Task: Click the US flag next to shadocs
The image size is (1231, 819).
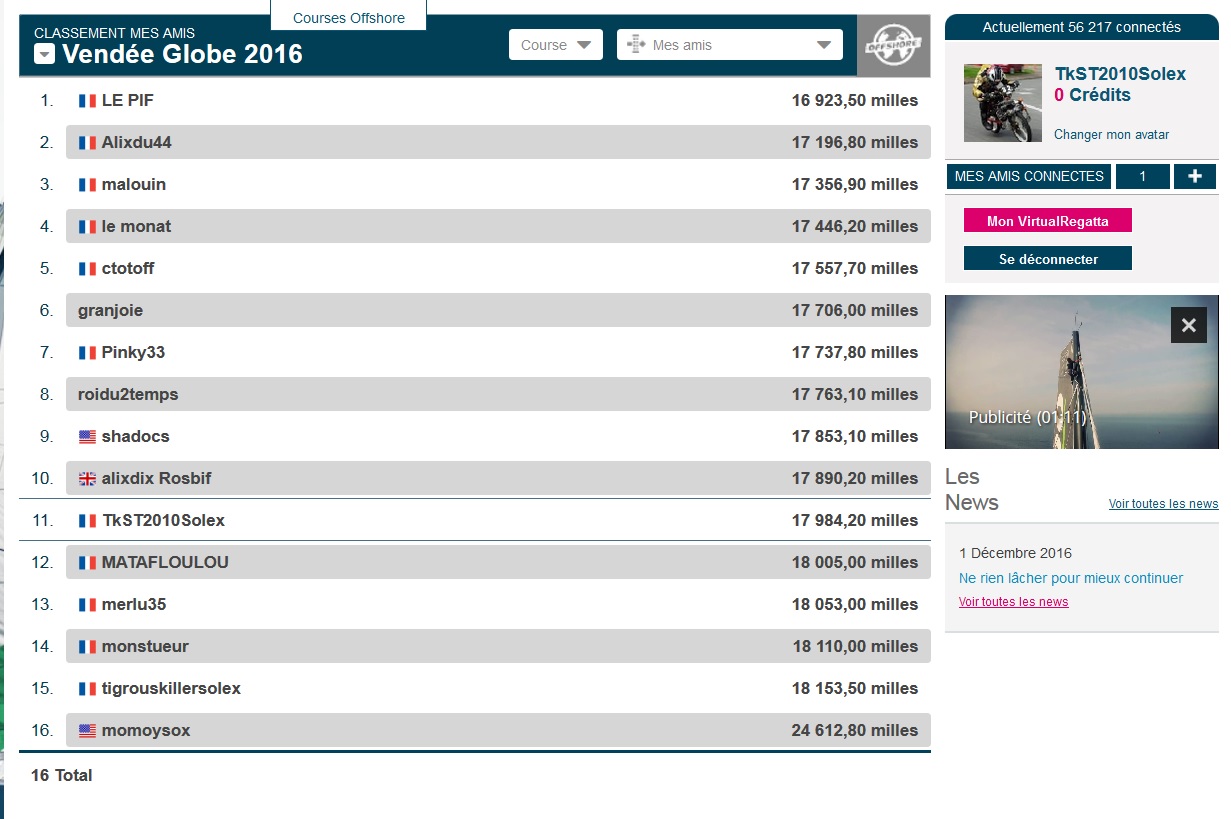Action: [x=87, y=437]
